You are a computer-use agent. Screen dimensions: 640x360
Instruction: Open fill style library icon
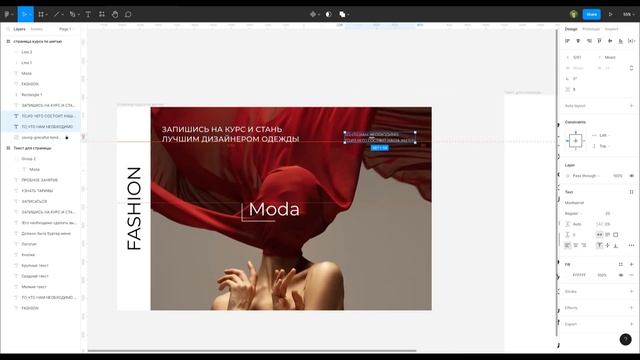(621, 264)
